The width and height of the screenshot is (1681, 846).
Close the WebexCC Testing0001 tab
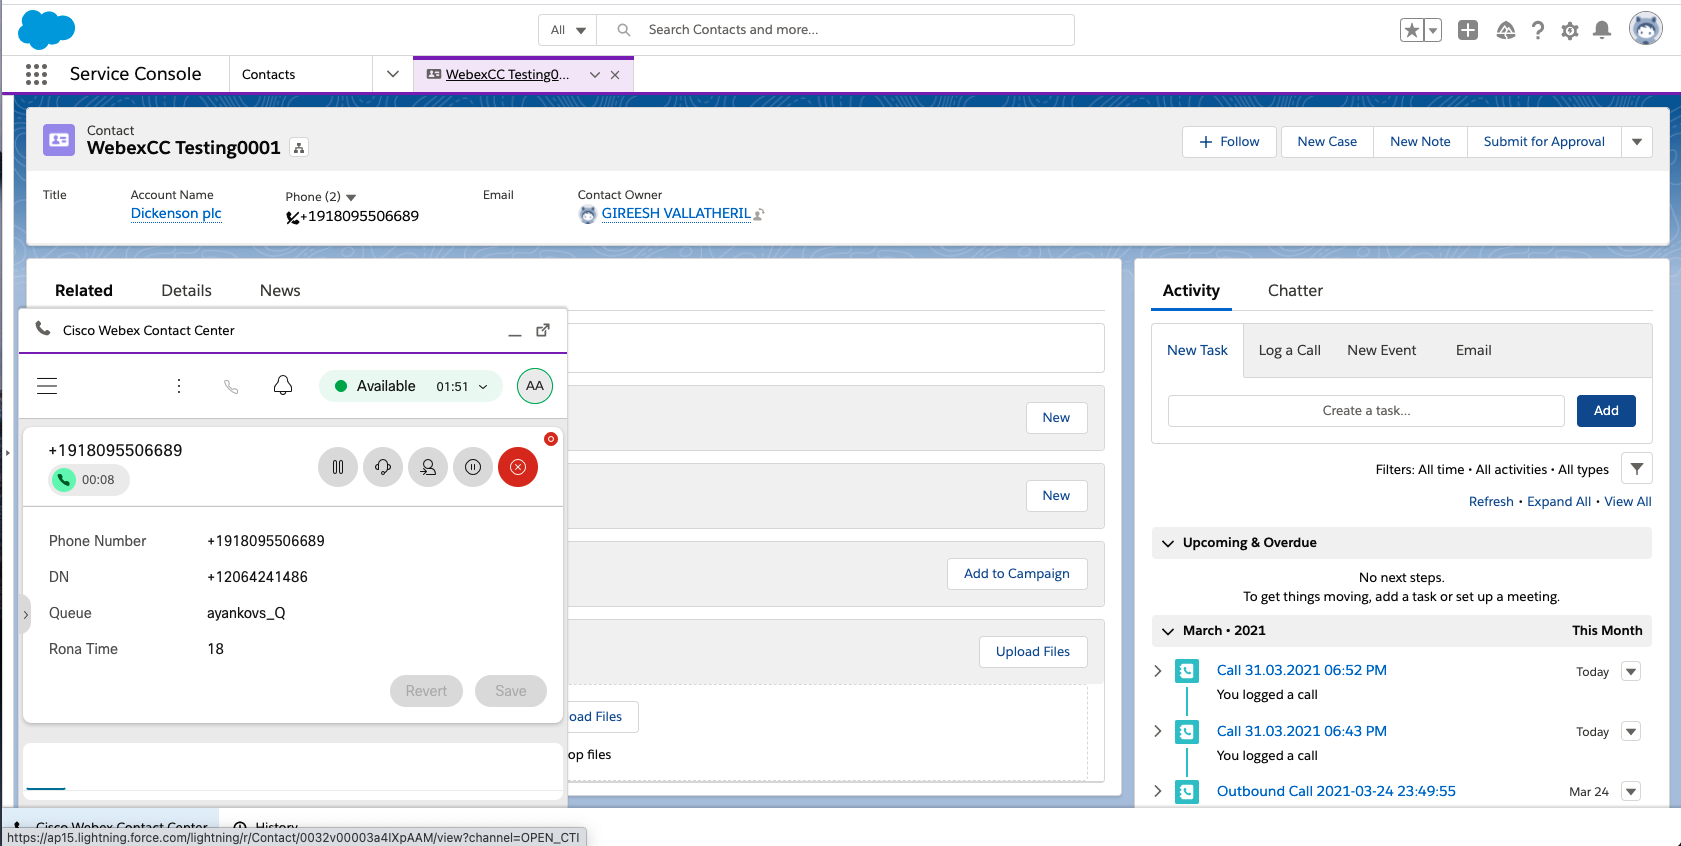(615, 75)
